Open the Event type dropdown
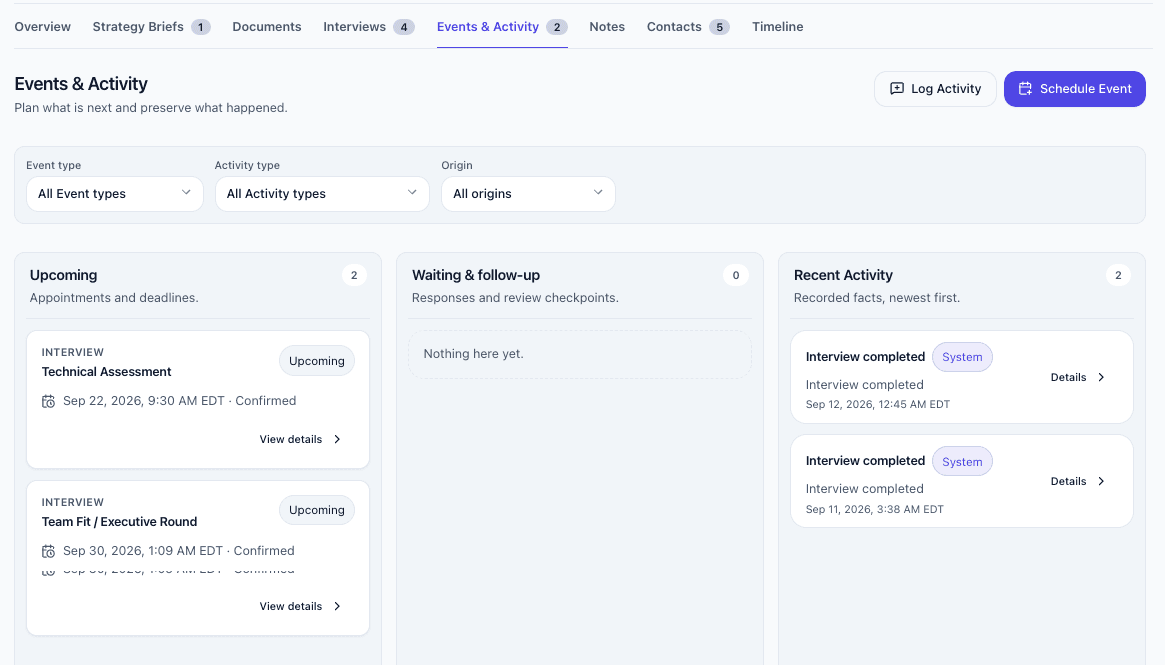 114,194
